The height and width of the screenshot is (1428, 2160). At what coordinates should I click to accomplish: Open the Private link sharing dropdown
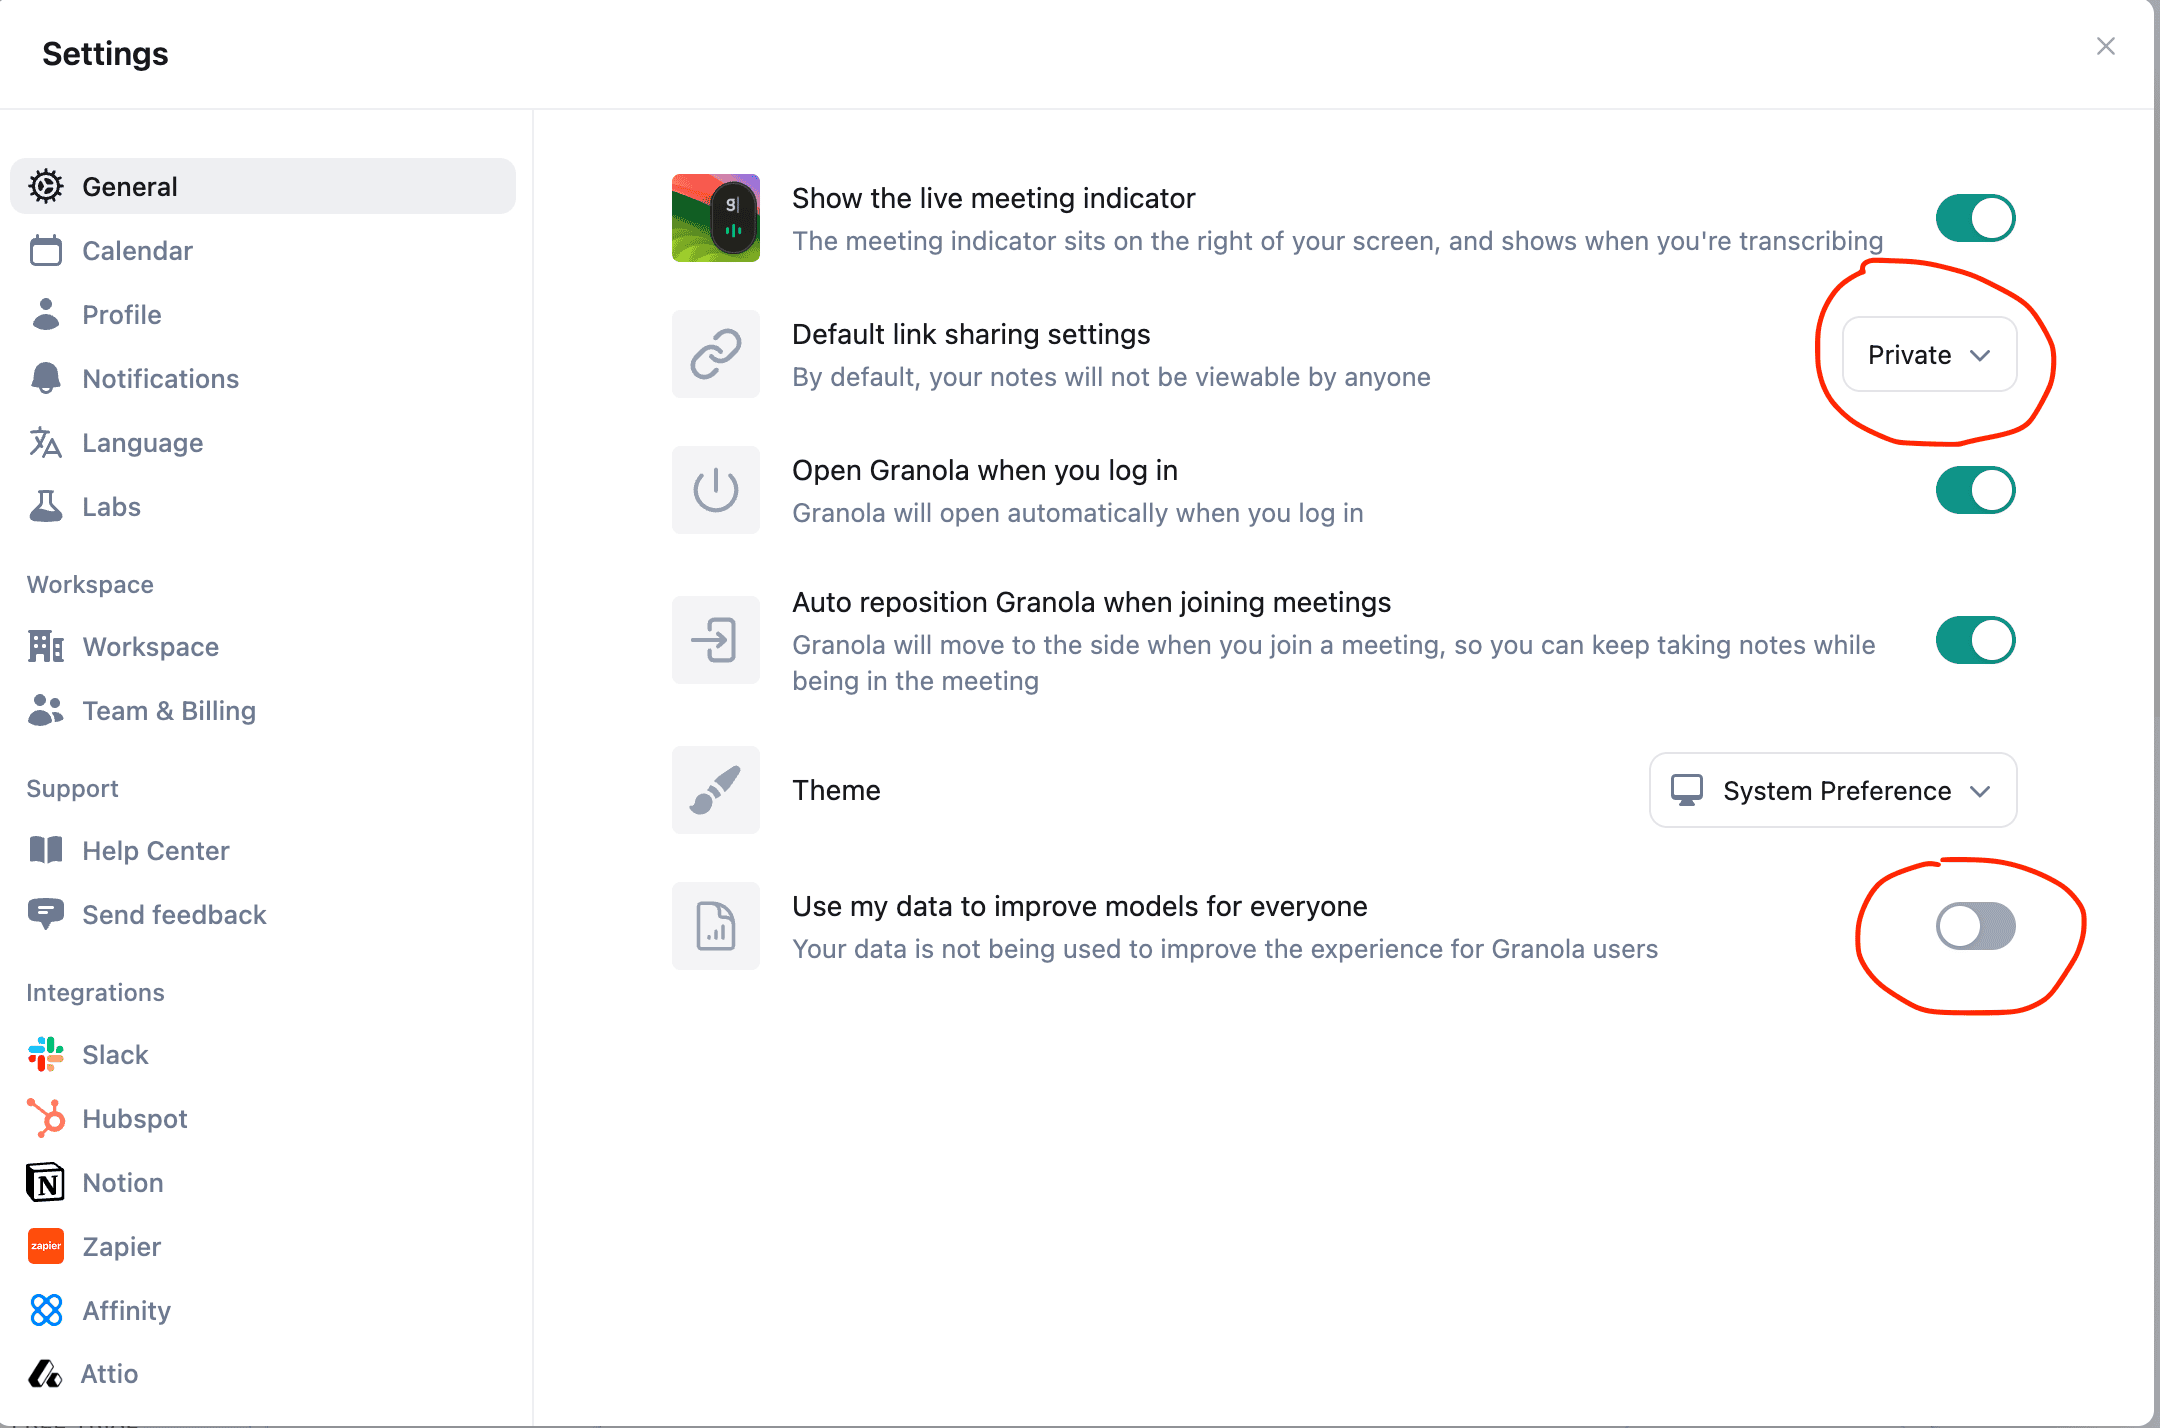(x=1929, y=355)
